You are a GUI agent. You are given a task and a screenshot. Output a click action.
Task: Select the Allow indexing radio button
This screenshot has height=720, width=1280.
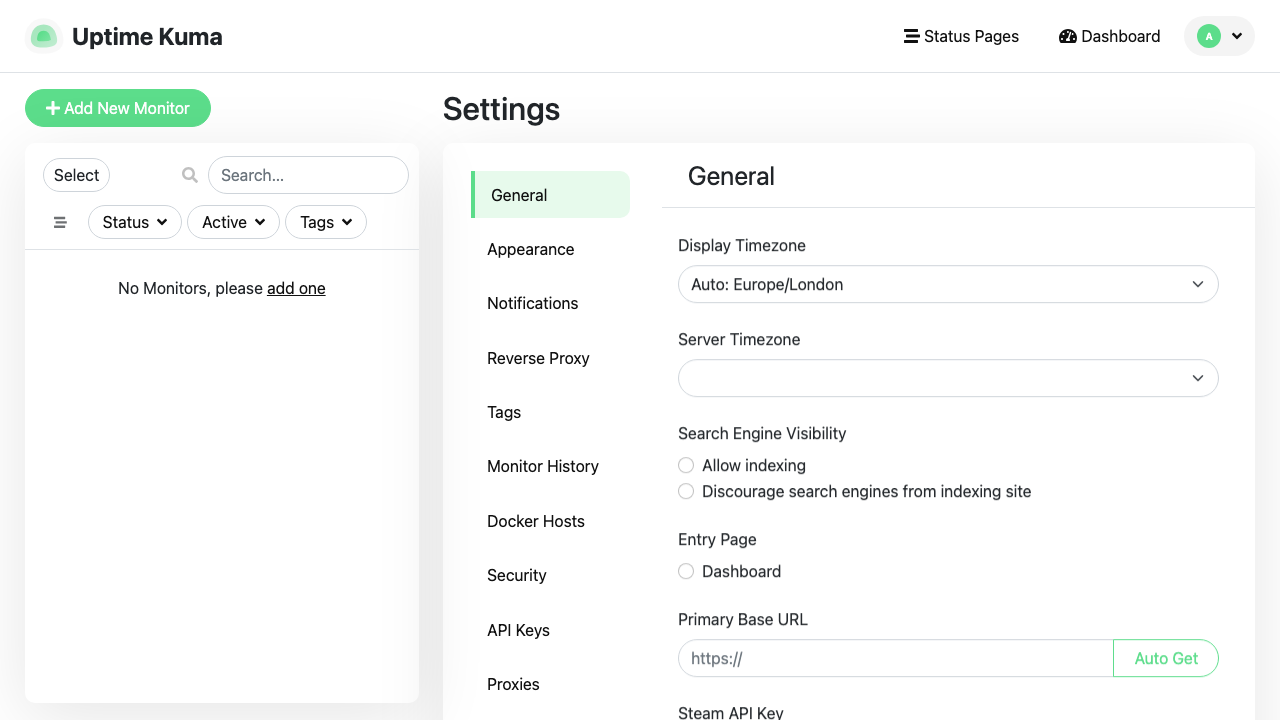pyautogui.click(x=686, y=465)
